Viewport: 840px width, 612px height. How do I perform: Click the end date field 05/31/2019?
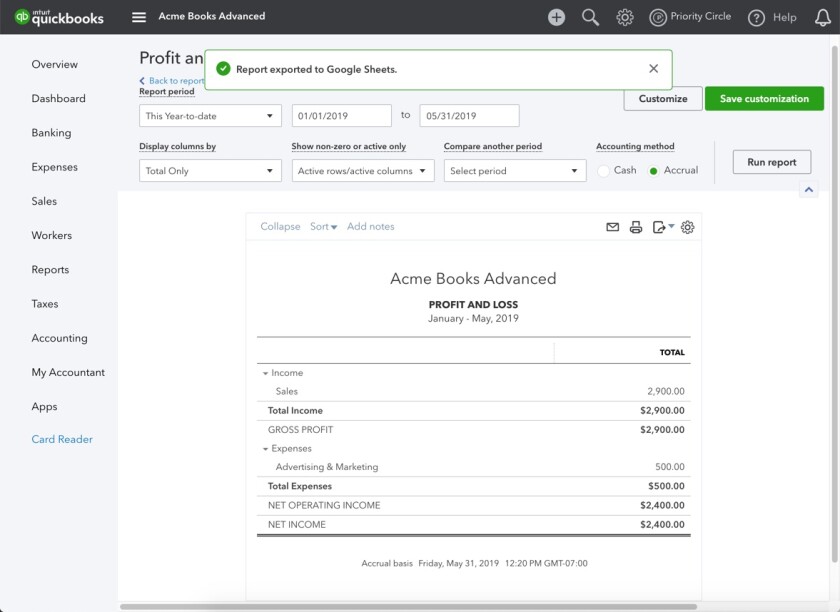pyautogui.click(x=469, y=116)
